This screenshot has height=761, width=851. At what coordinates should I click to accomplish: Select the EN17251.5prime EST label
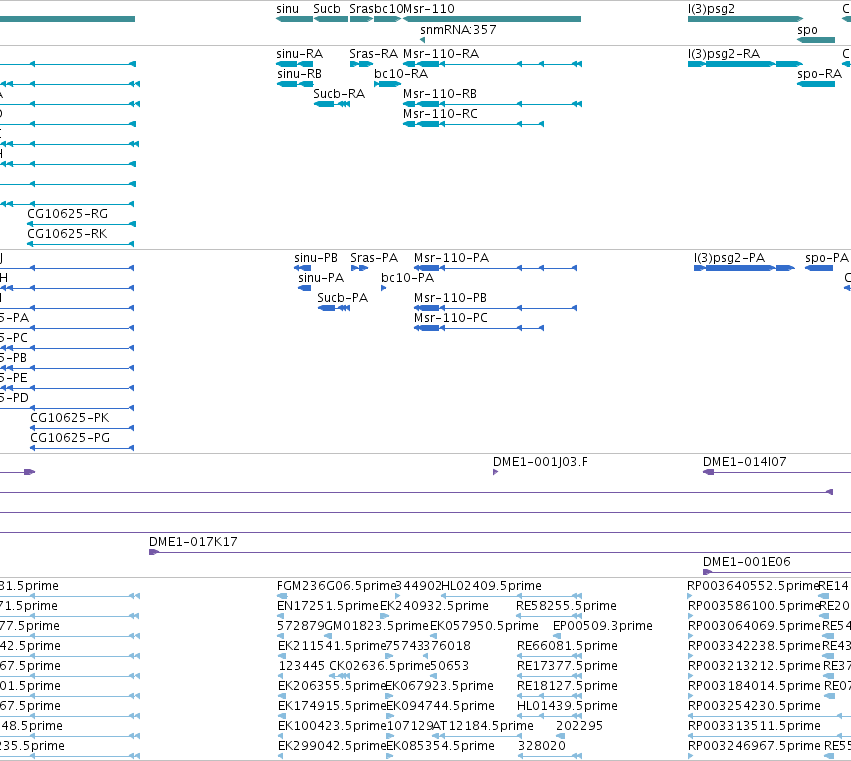(x=328, y=606)
